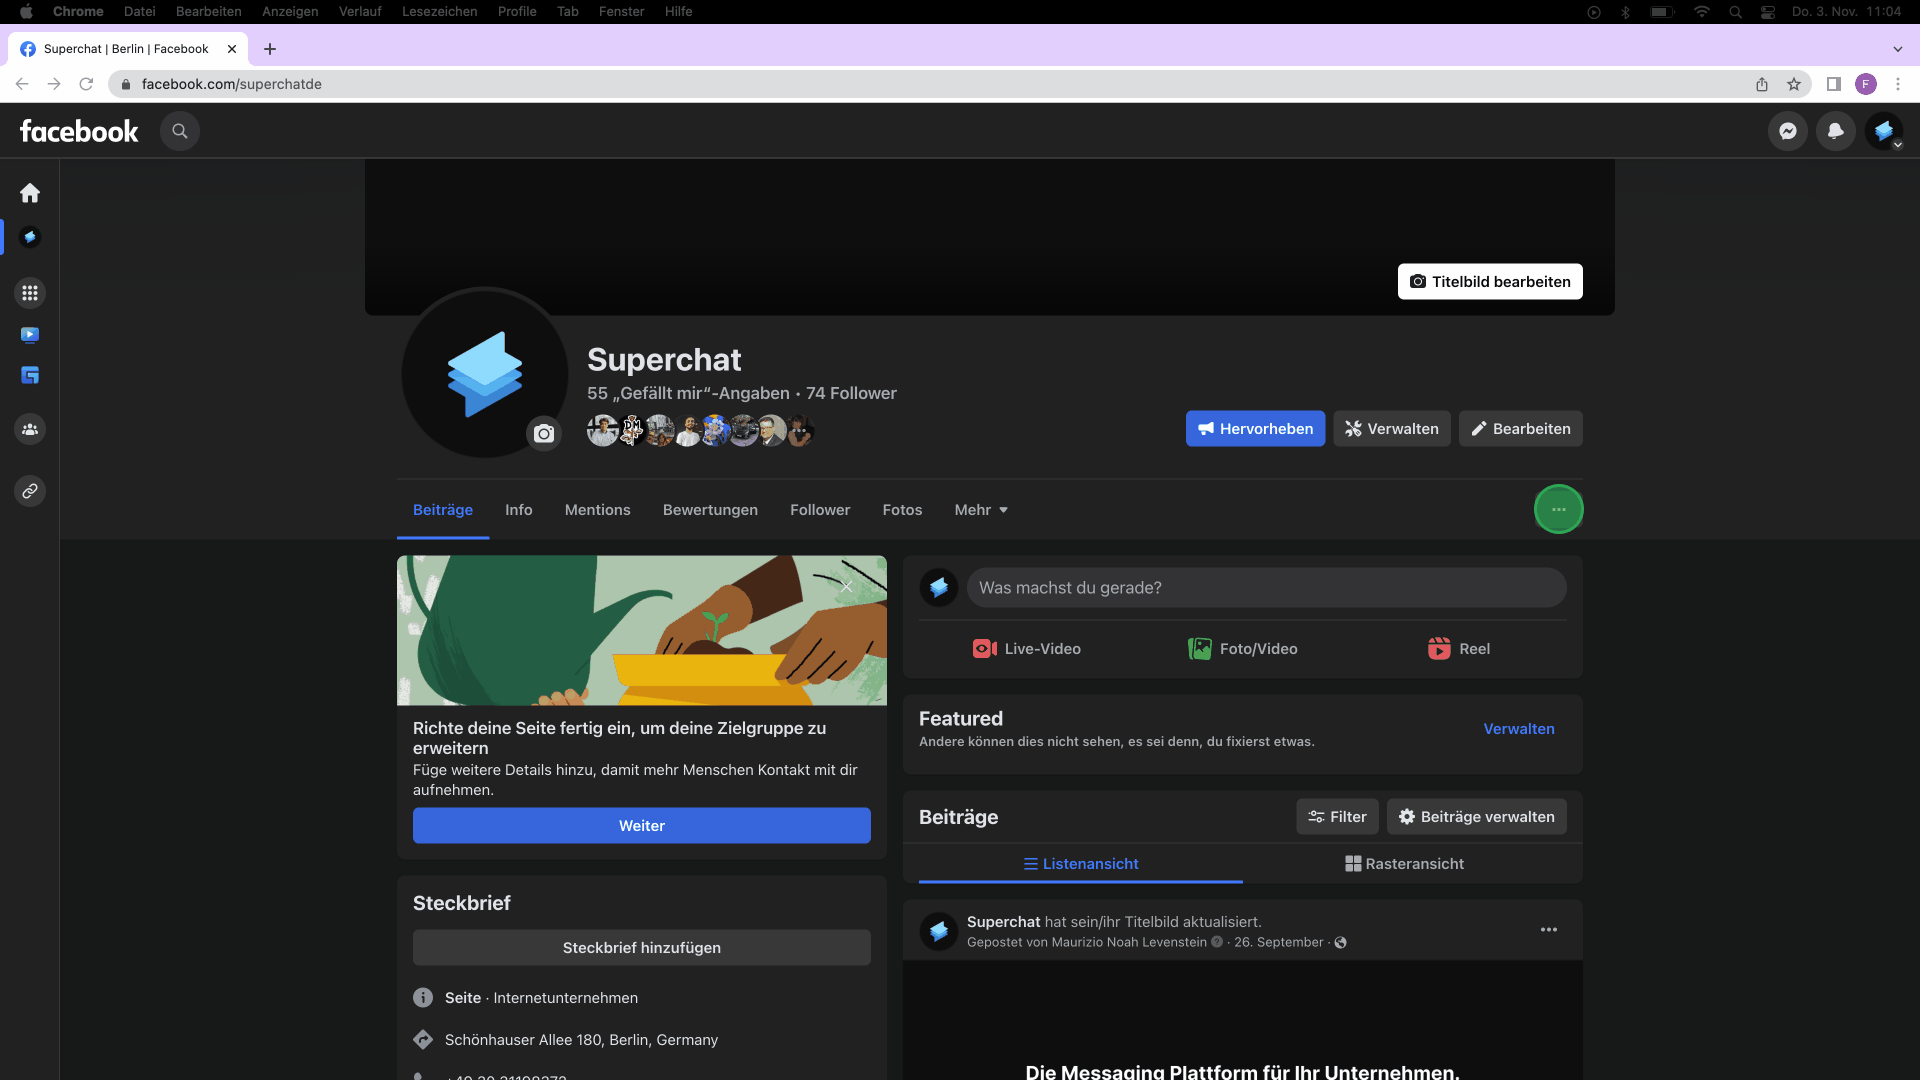
Task: Open the apps grid menu in sidebar
Action: point(30,293)
